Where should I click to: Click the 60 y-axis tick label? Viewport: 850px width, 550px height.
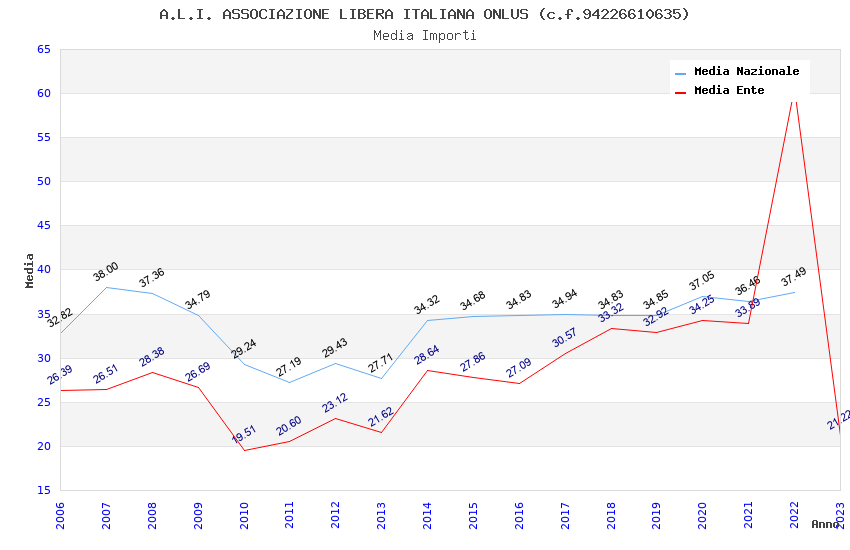coord(44,93)
